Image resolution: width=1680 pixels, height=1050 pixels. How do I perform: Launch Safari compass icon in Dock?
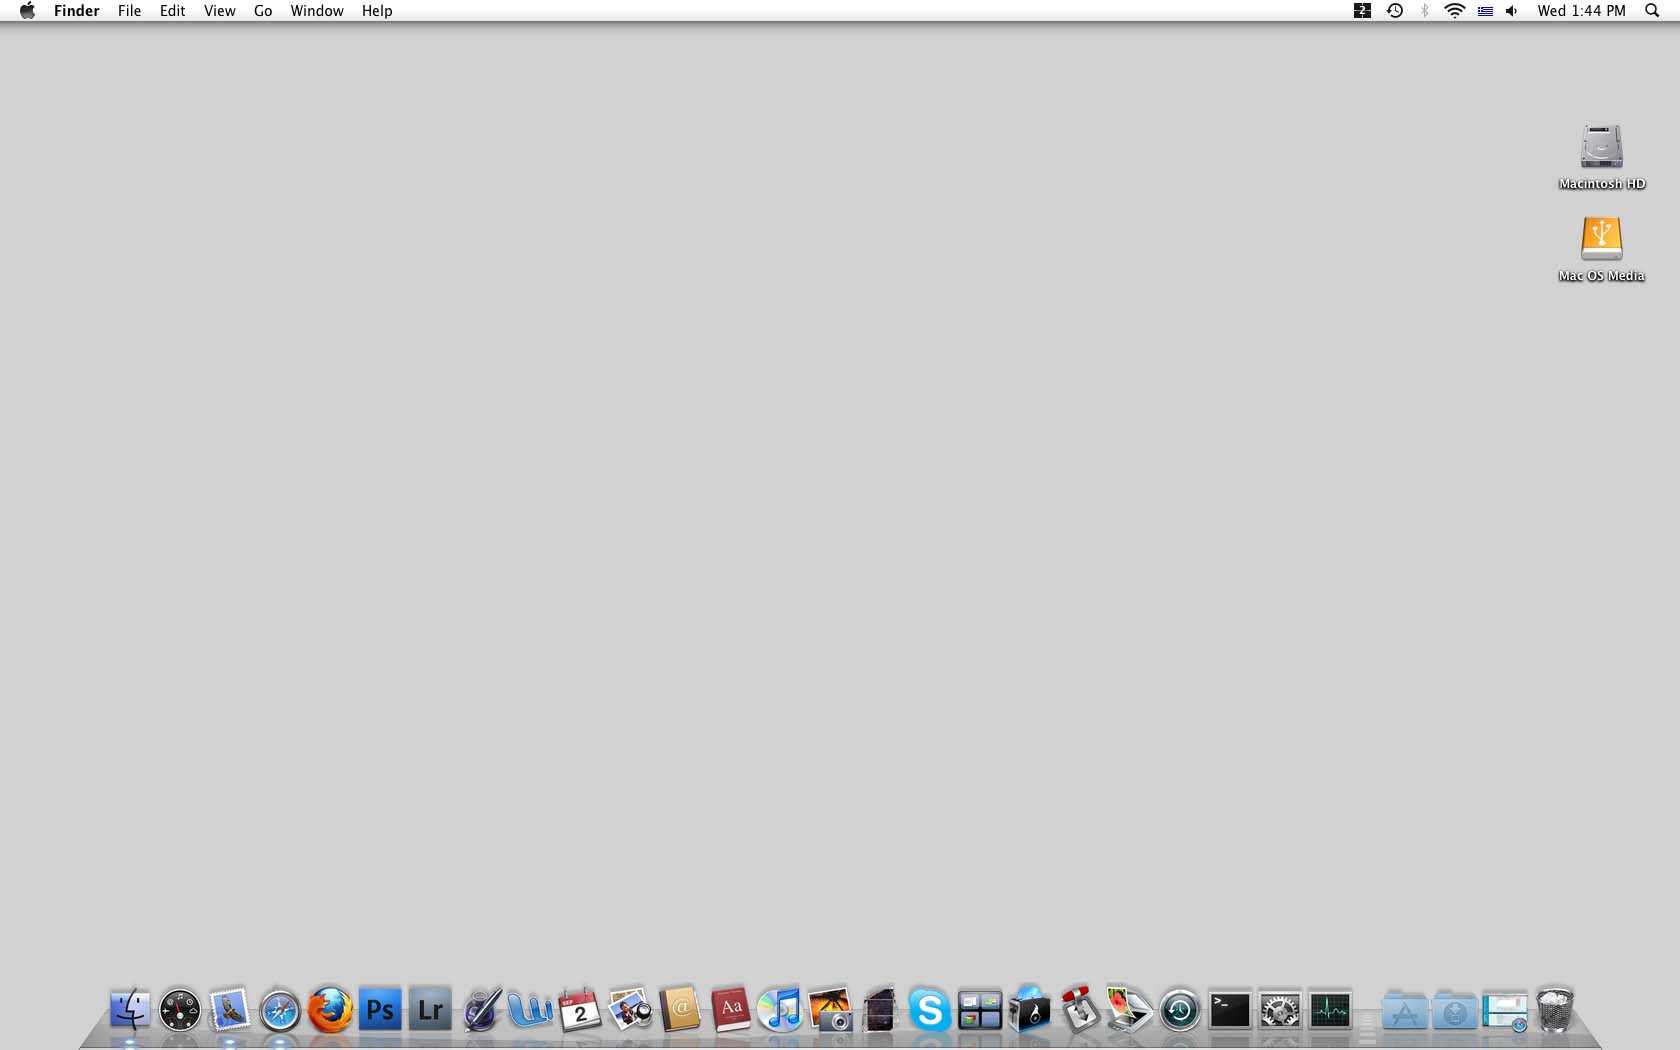(280, 1010)
